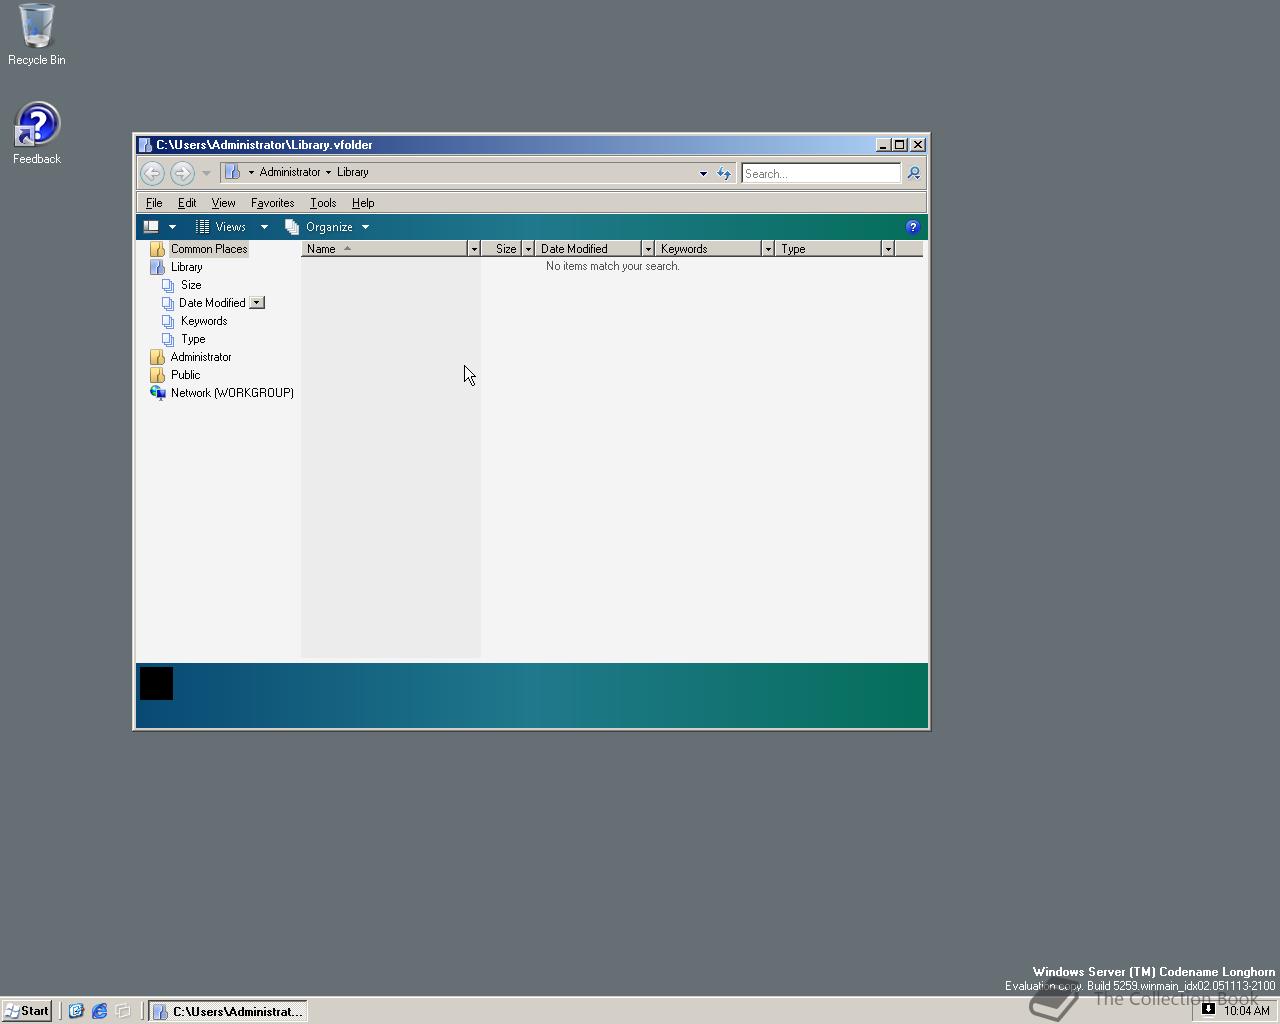The height and width of the screenshot is (1024, 1280).
Task: Click the Type stack icon in tree
Action: (x=168, y=339)
